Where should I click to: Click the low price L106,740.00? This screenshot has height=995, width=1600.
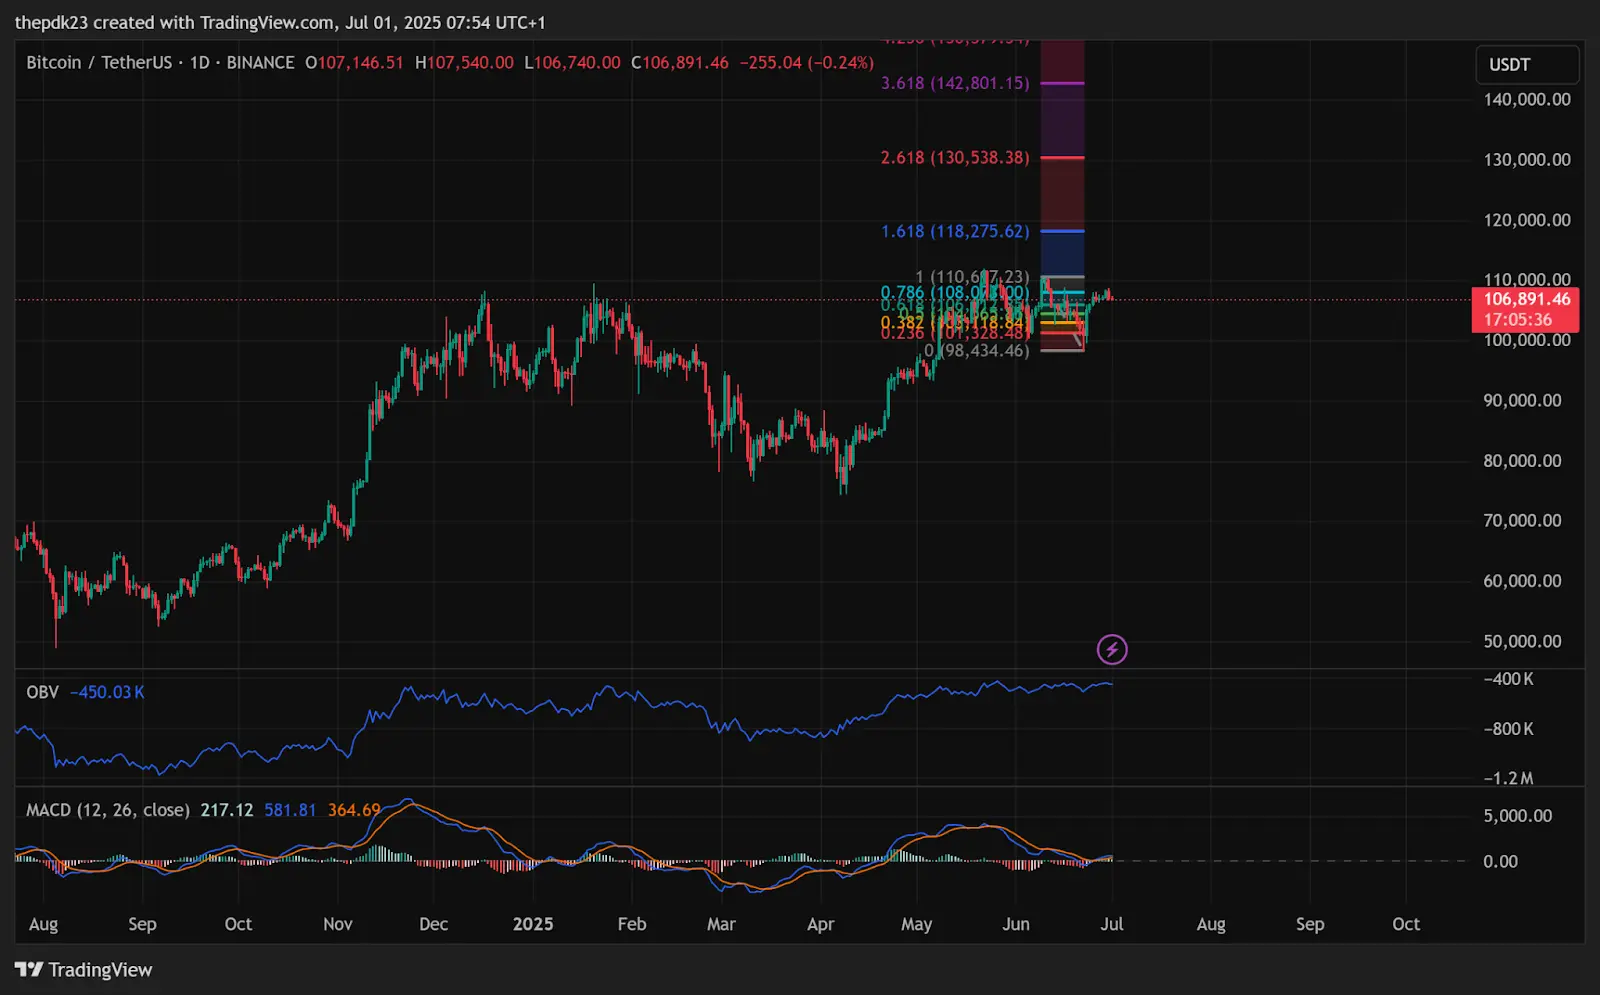[x=572, y=62]
